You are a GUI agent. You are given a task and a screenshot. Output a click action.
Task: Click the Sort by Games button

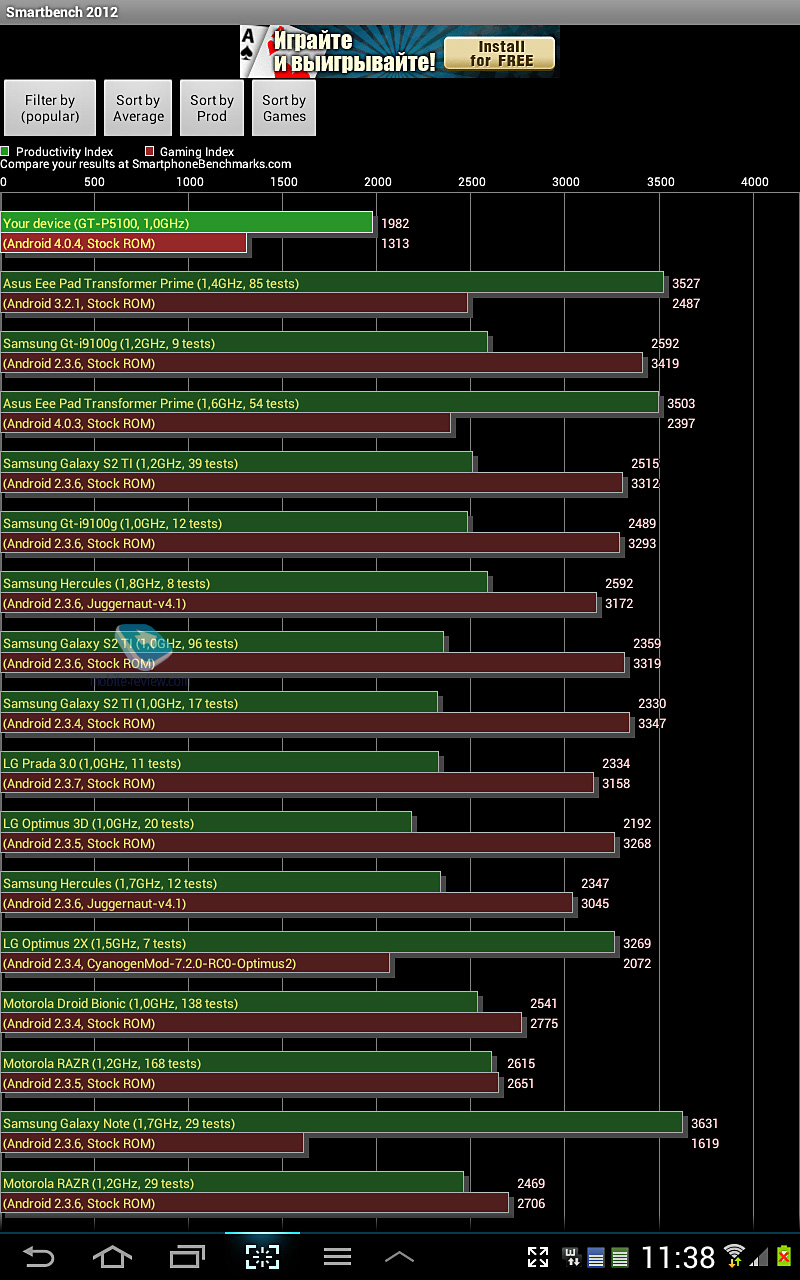click(284, 108)
